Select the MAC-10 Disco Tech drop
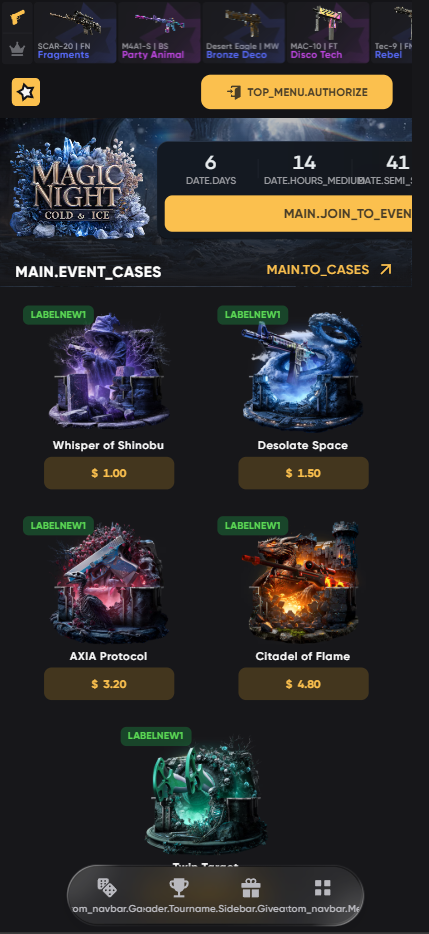This screenshot has width=429, height=934. click(x=327, y=32)
